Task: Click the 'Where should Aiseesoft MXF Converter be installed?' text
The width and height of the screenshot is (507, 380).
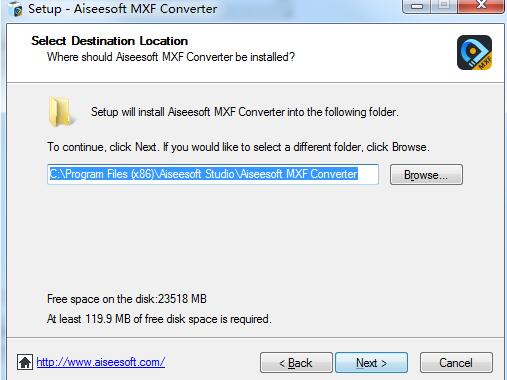Action: click(171, 57)
